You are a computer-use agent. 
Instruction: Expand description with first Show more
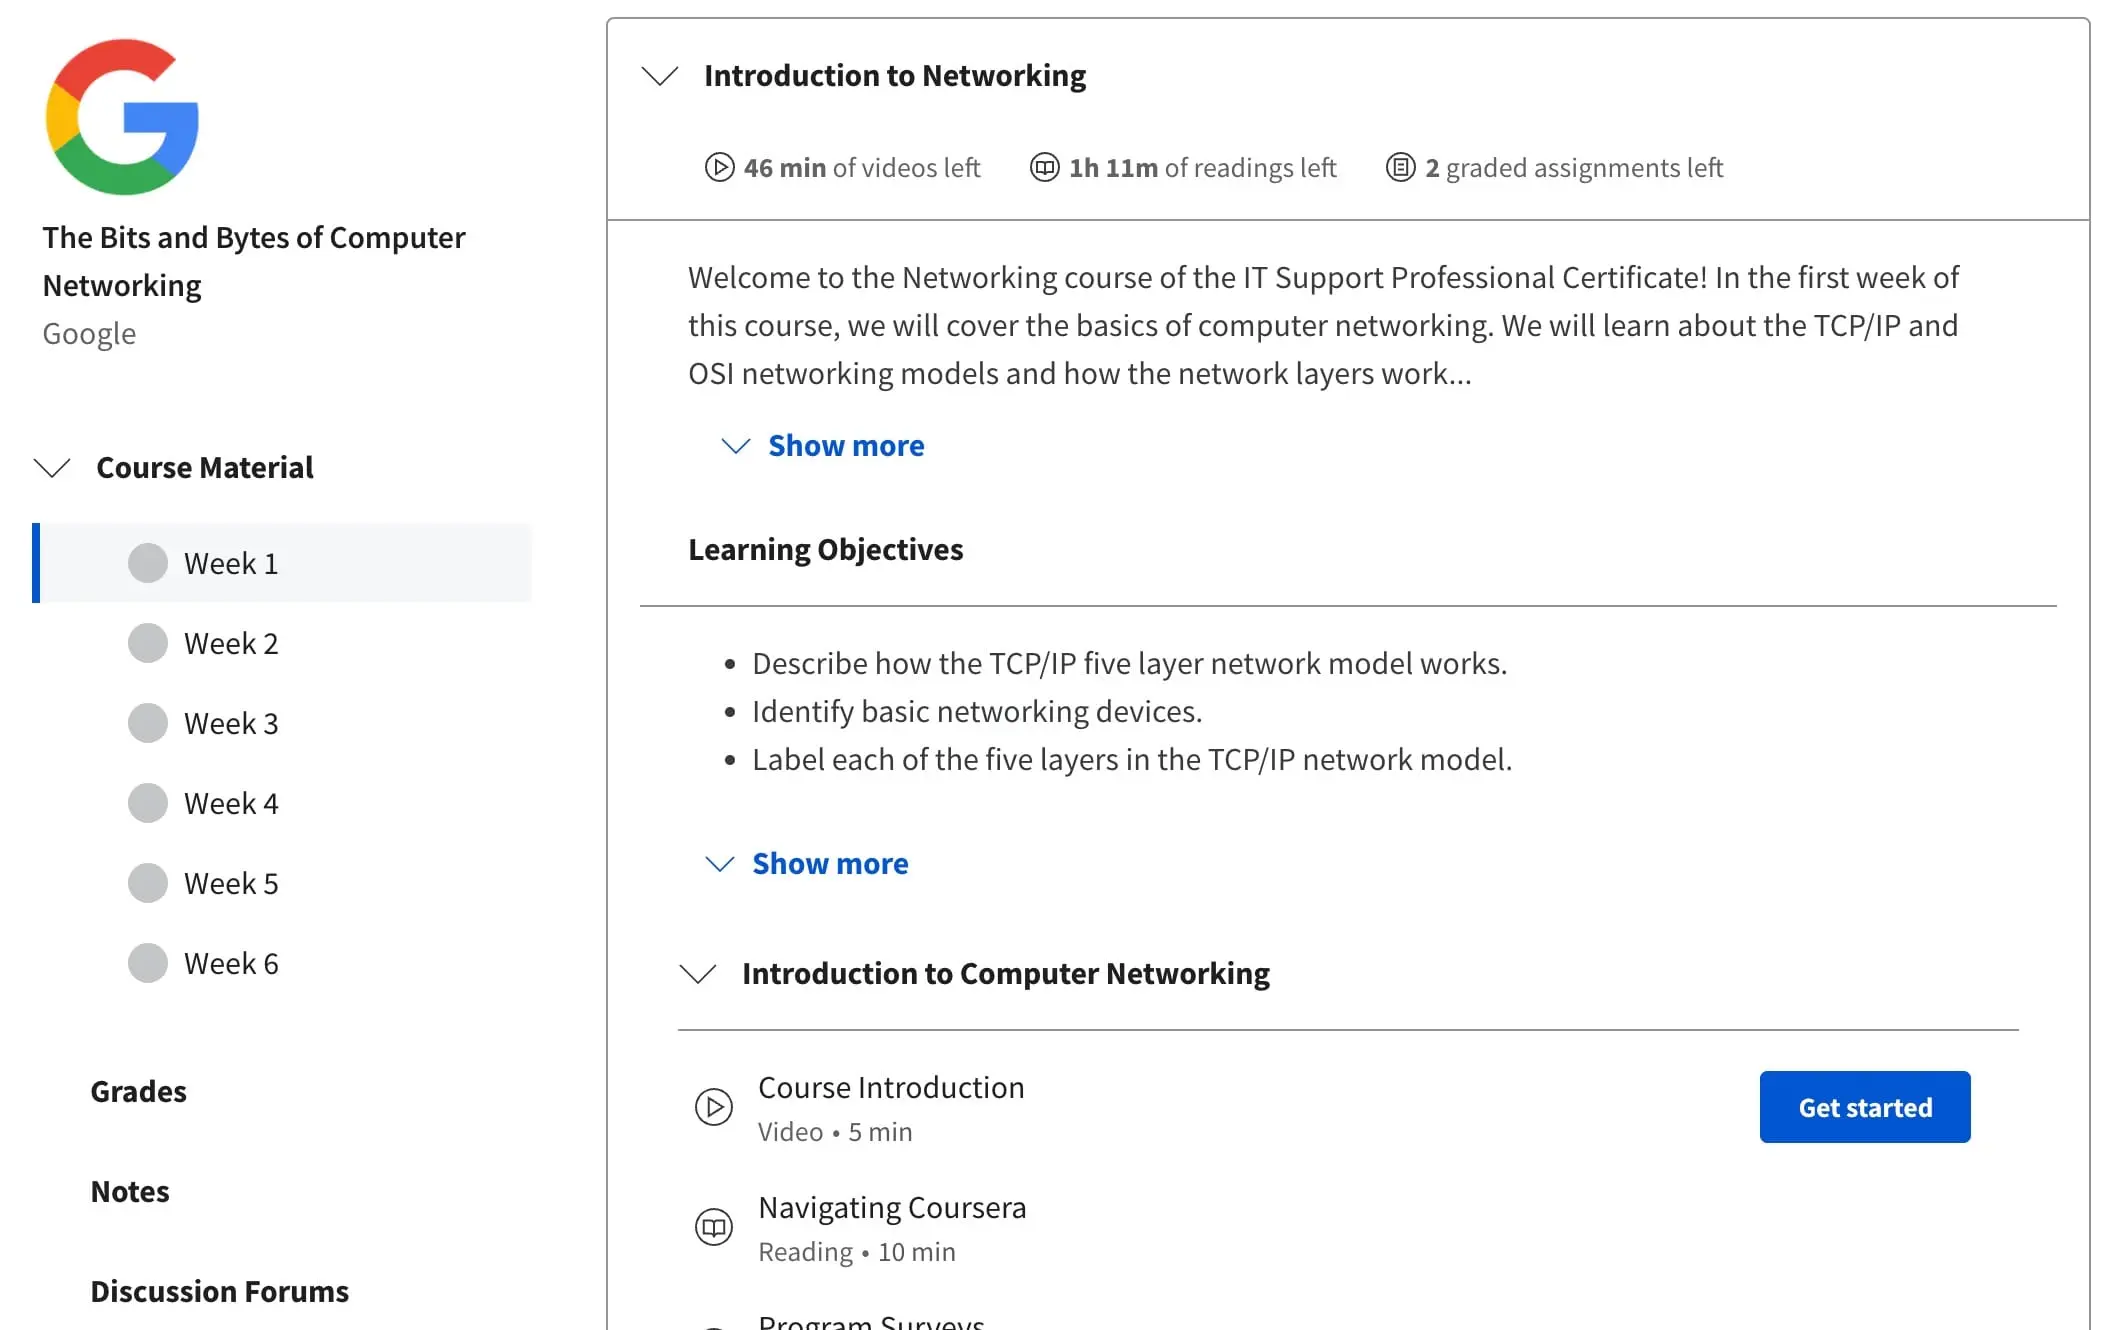(845, 445)
